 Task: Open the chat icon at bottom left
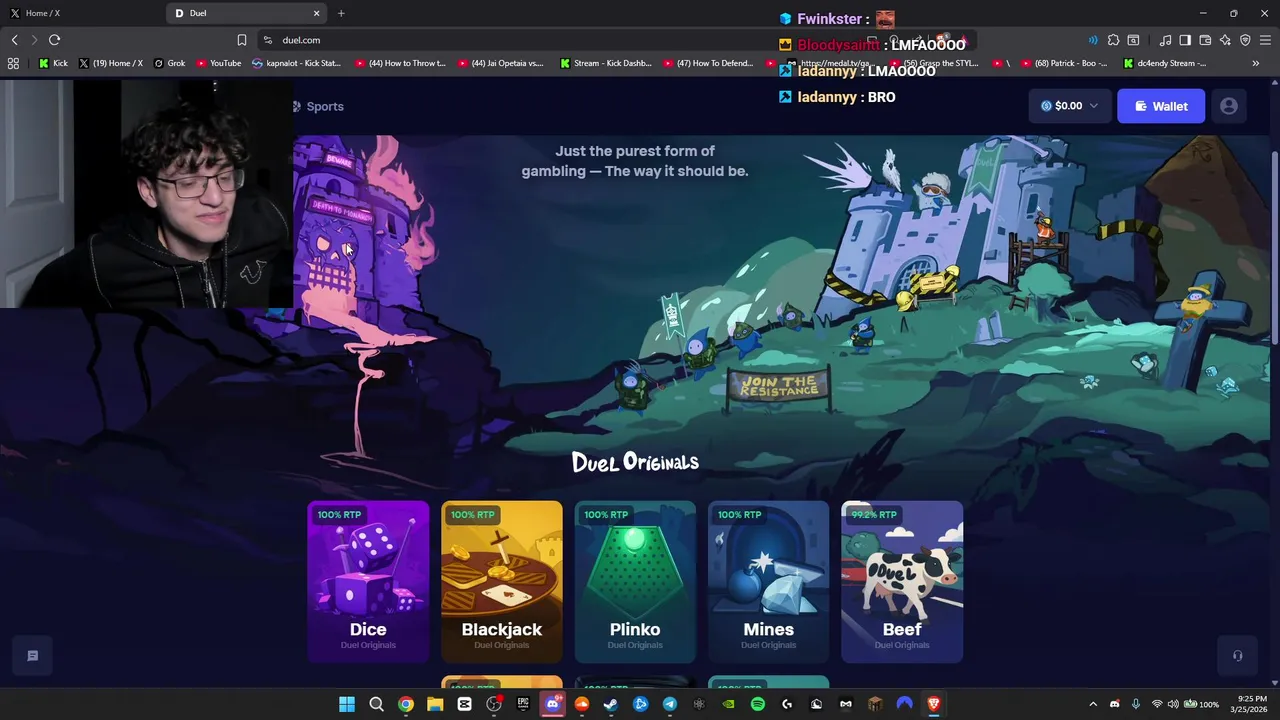point(32,656)
